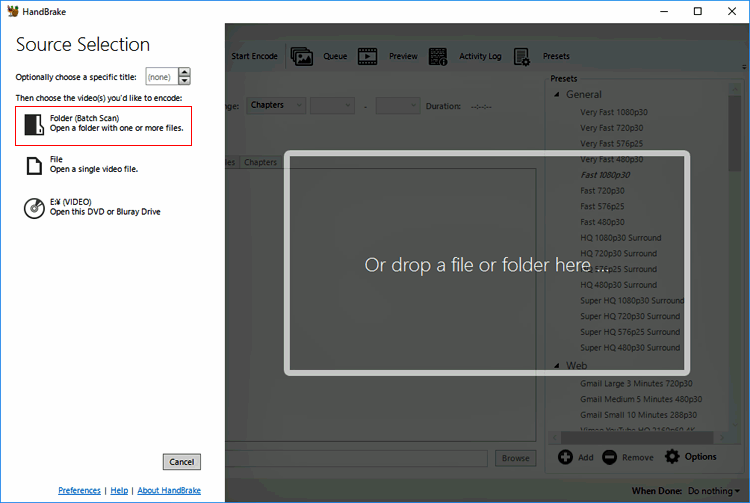Select the HQ 1080p30 Surround preset
Screen dimensions: 750x503
tap(621, 238)
